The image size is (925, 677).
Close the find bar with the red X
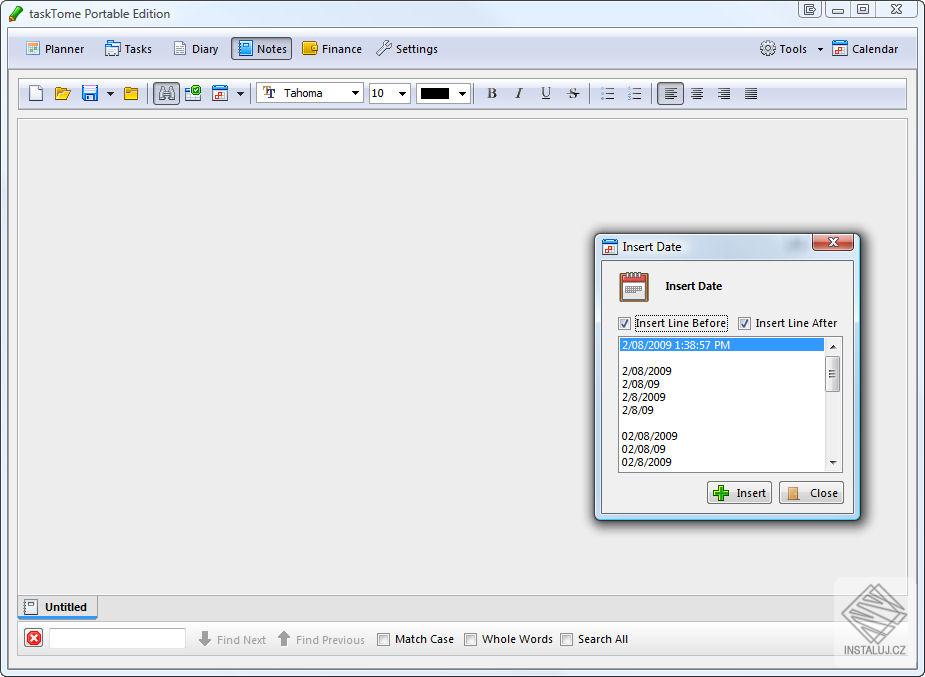click(34, 638)
